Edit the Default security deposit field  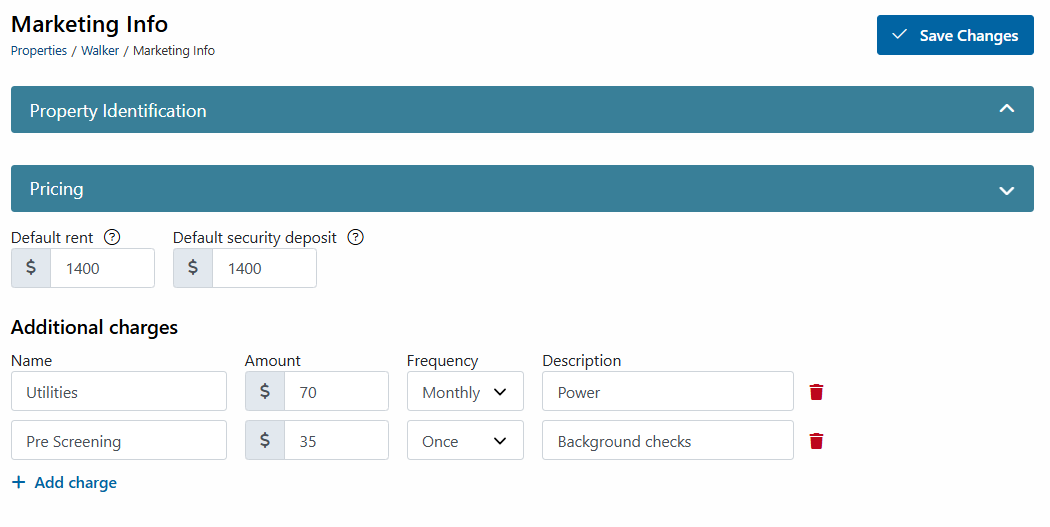pyautogui.click(x=265, y=268)
